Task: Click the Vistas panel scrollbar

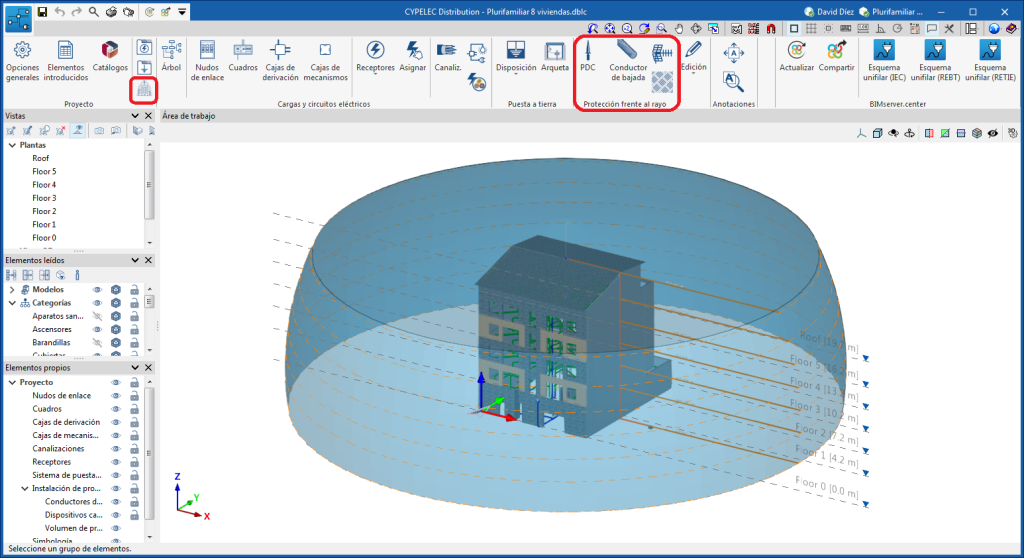Action: click(x=150, y=185)
